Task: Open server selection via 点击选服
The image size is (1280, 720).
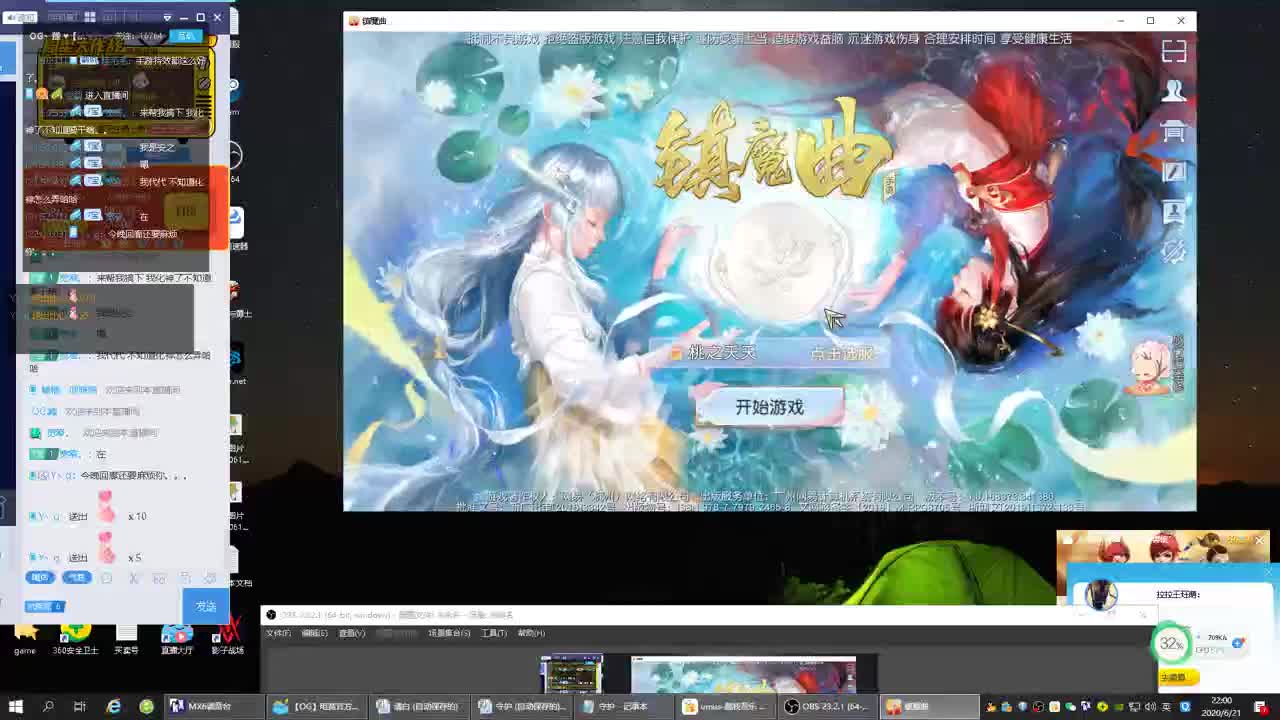Action: pos(842,353)
